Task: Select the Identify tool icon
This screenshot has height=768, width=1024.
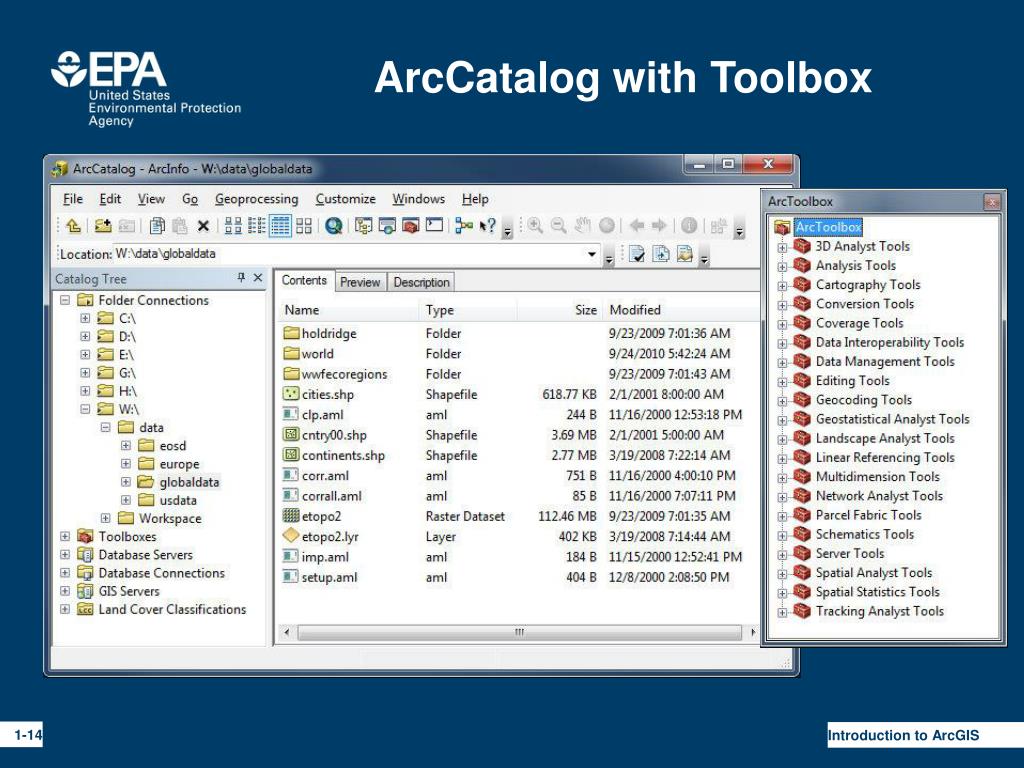Action: (689, 226)
